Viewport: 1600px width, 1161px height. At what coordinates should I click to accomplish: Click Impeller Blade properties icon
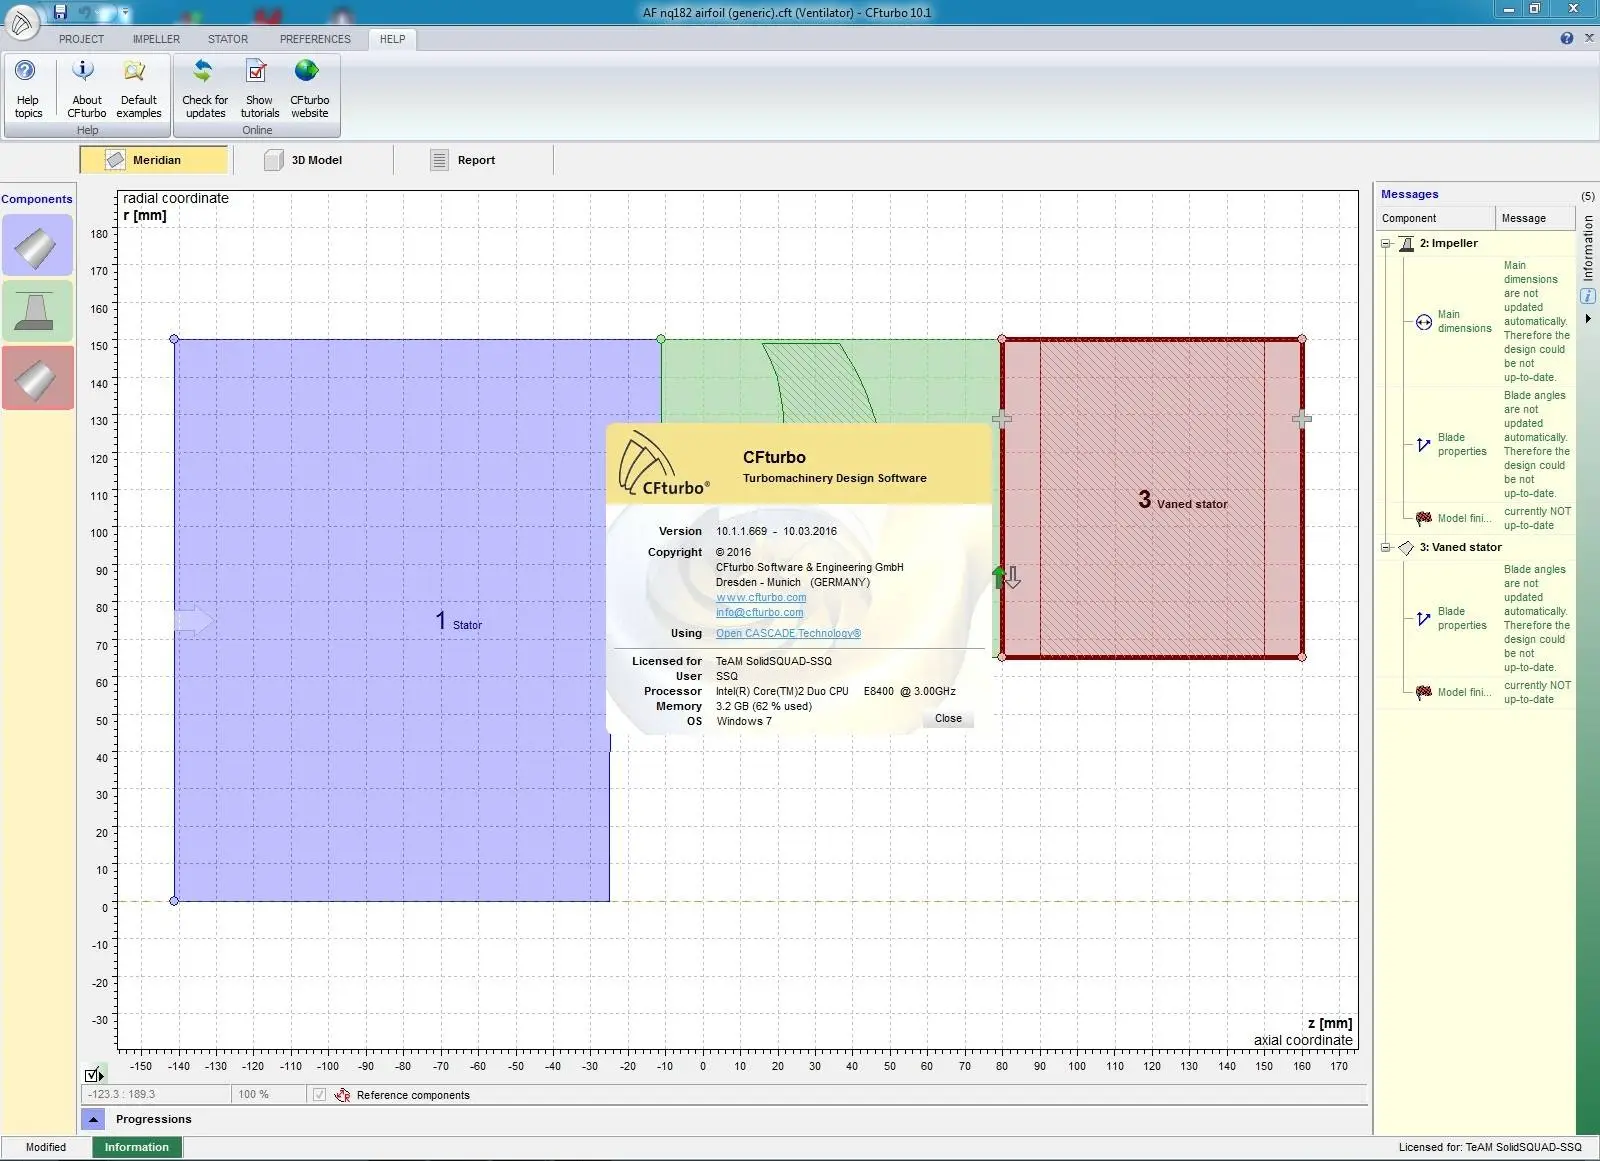coord(1423,445)
